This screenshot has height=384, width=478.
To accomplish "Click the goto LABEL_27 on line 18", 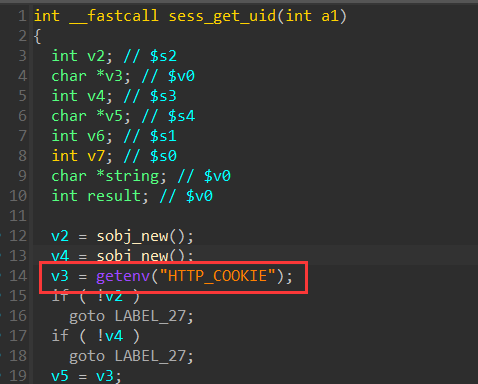I will (131, 356).
